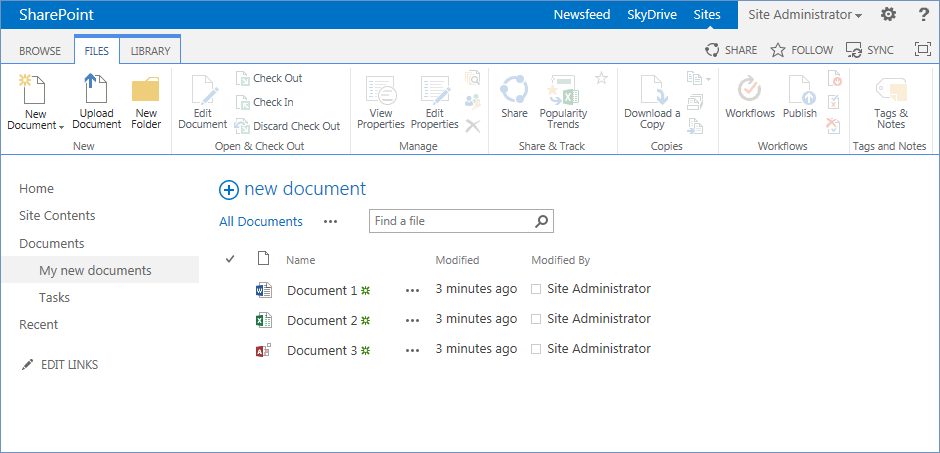Viewport: 940px width, 453px height.
Task: Open the All Documents view link
Action: point(261,222)
